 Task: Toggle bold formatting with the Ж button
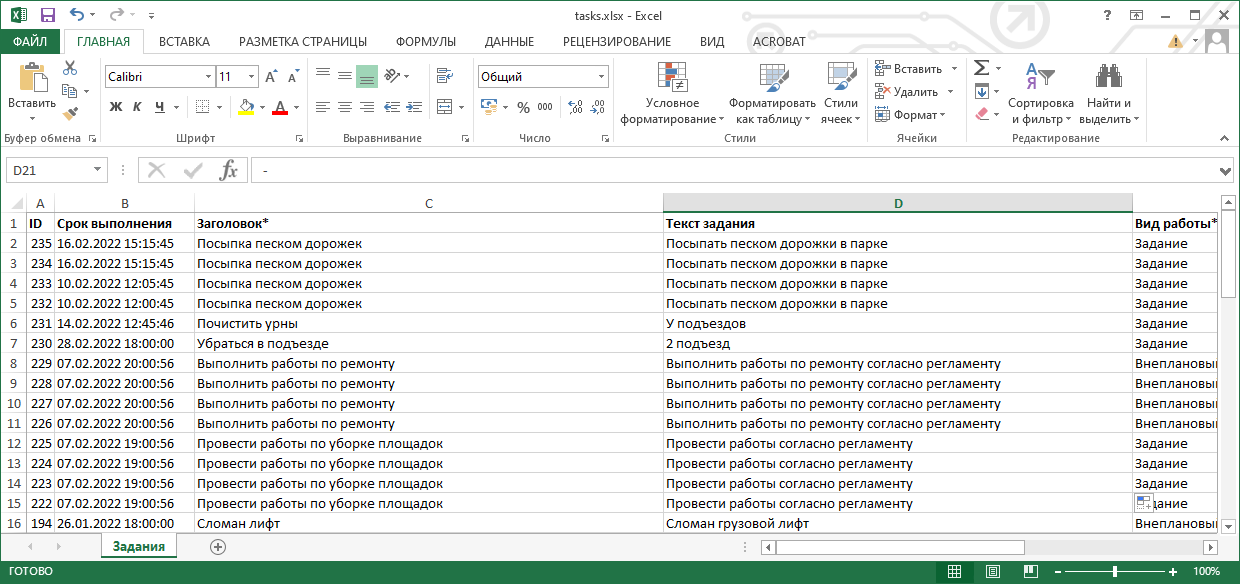116,107
